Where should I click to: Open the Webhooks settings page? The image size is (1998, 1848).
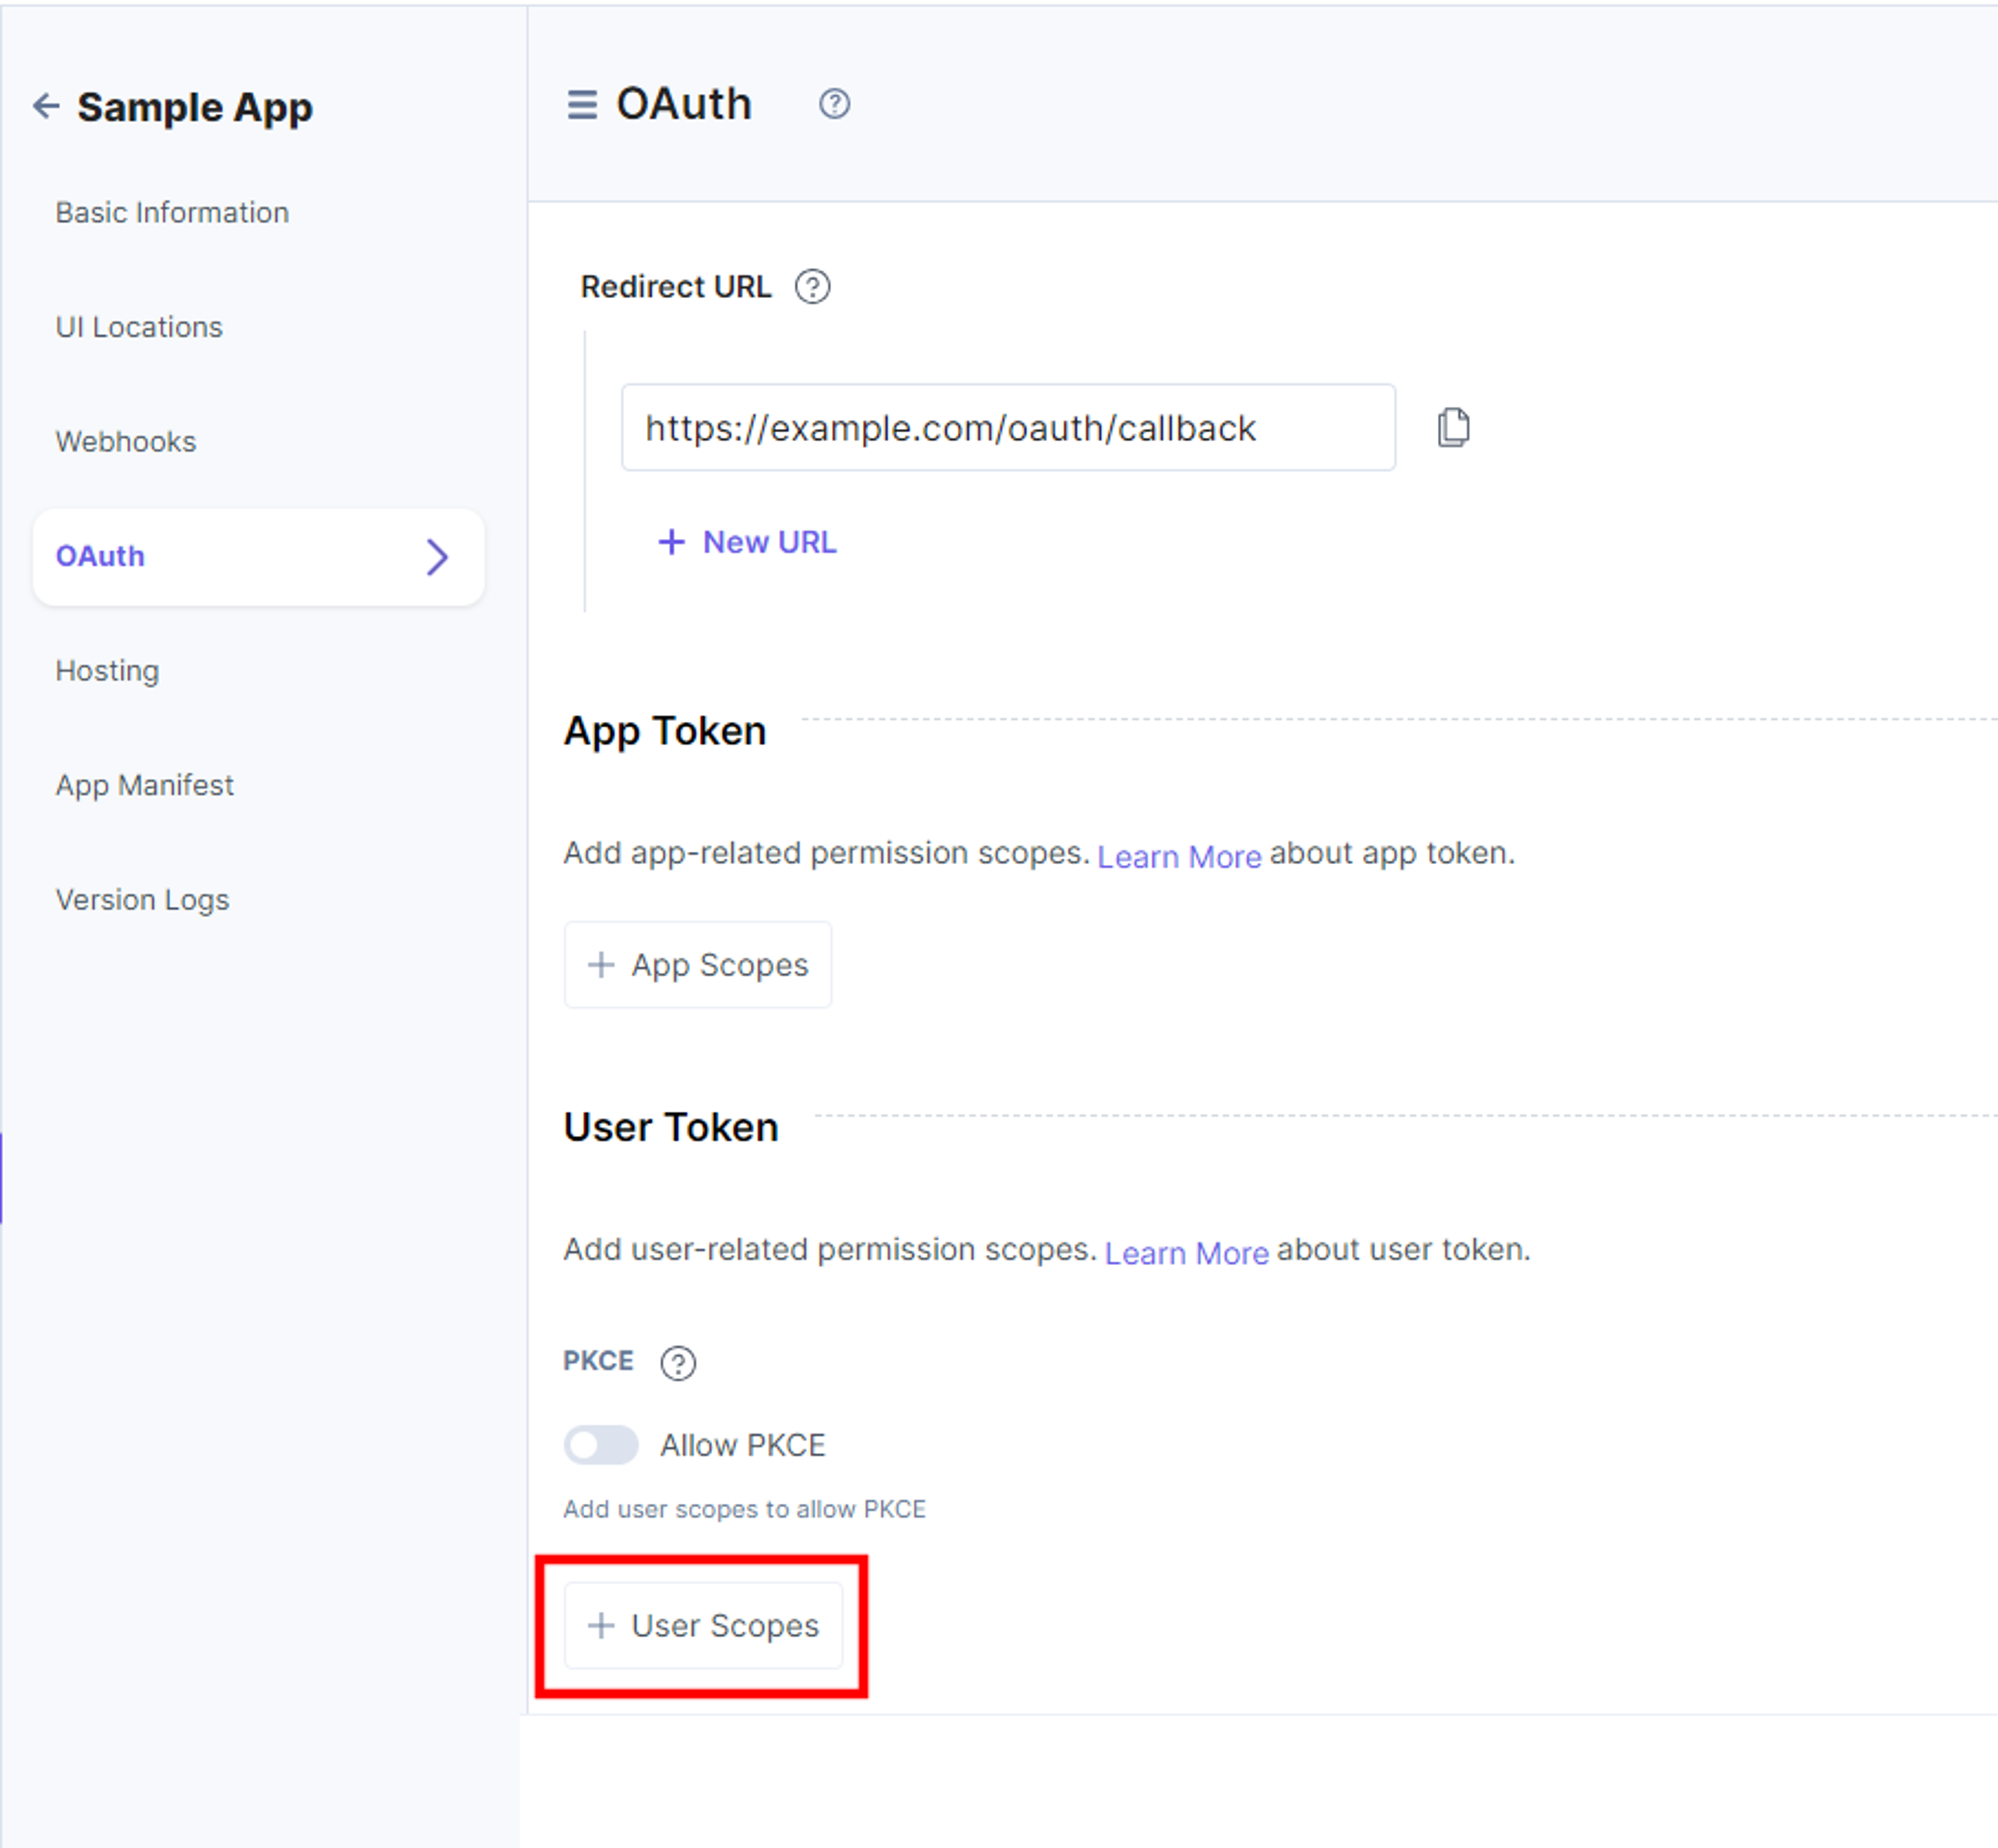(126, 442)
